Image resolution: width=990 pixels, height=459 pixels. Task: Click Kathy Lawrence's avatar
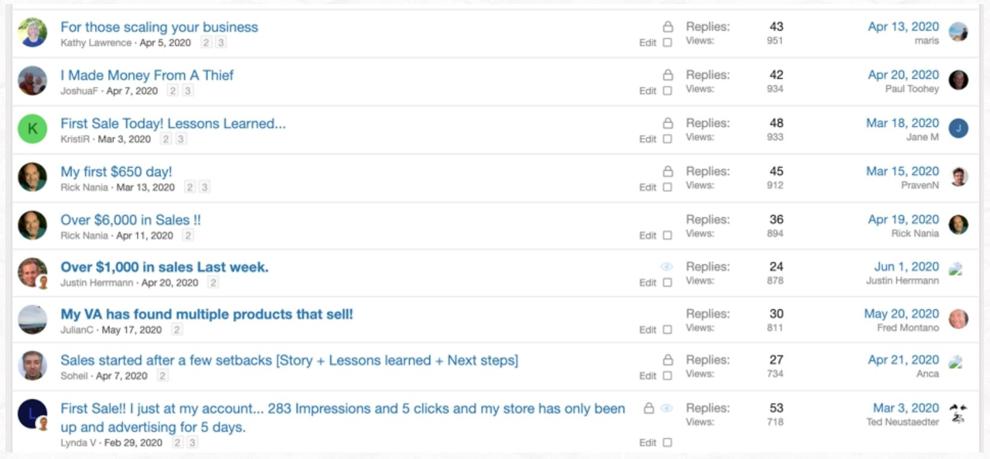[32, 32]
